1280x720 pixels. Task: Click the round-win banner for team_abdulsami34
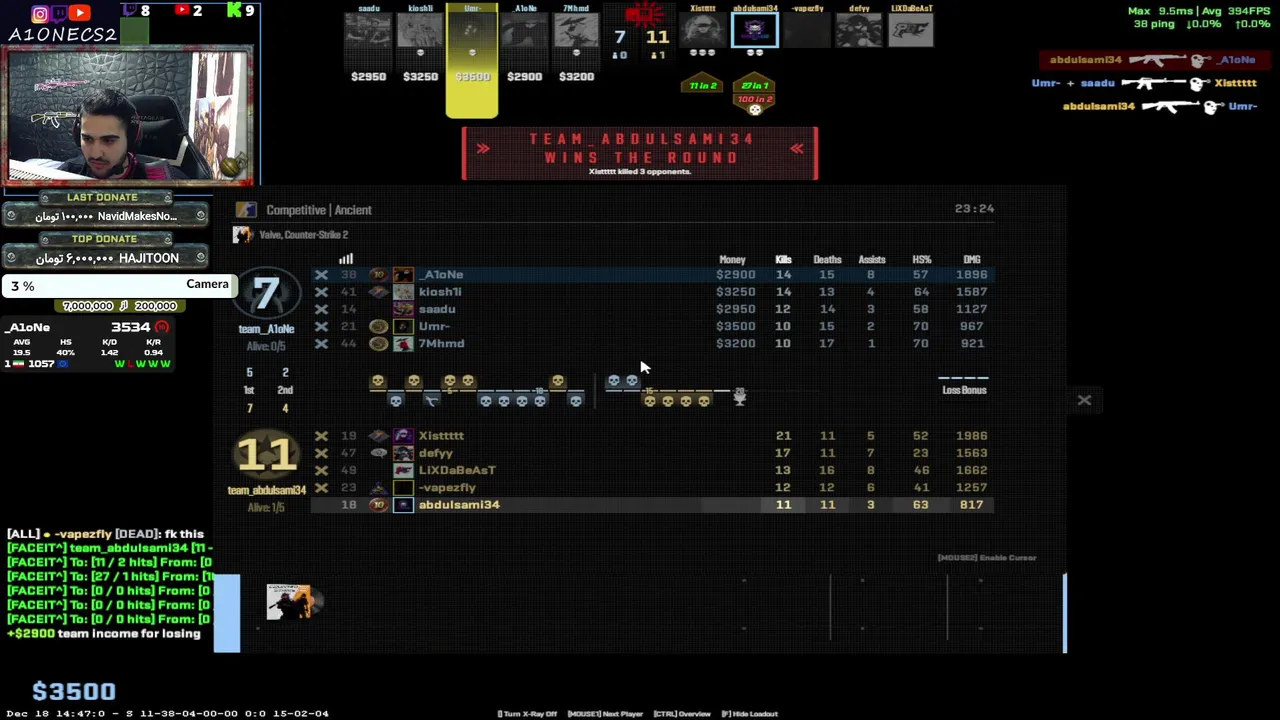tap(640, 154)
